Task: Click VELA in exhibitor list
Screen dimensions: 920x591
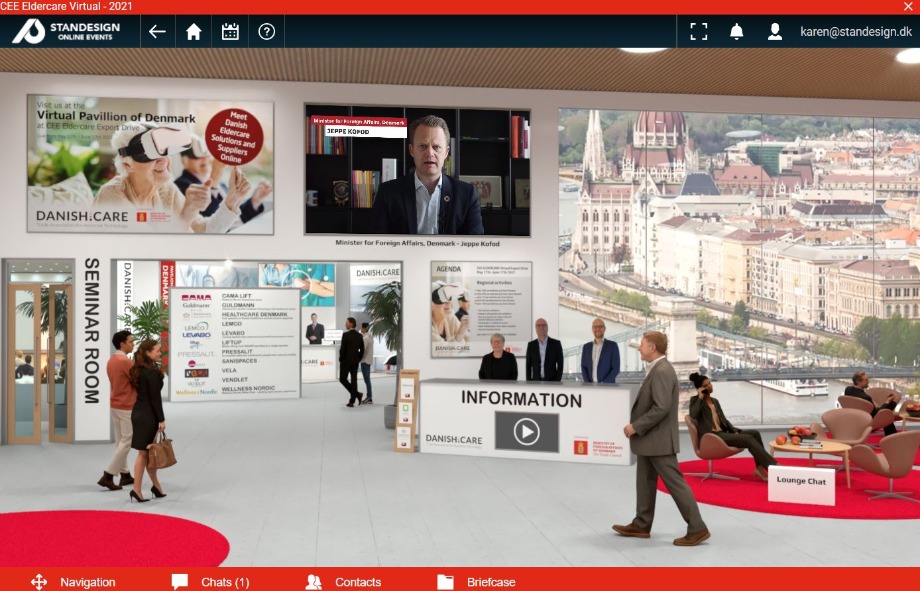Action: [229, 370]
